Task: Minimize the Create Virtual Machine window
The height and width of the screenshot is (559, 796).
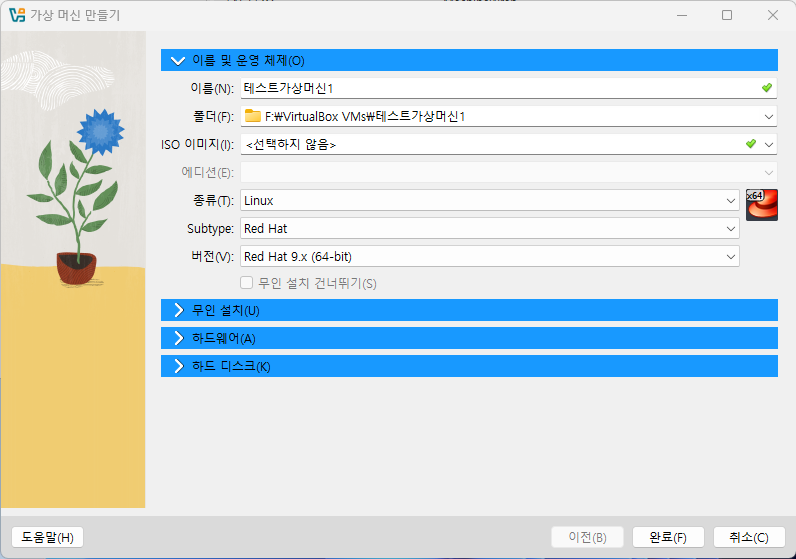Action: tap(682, 15)
